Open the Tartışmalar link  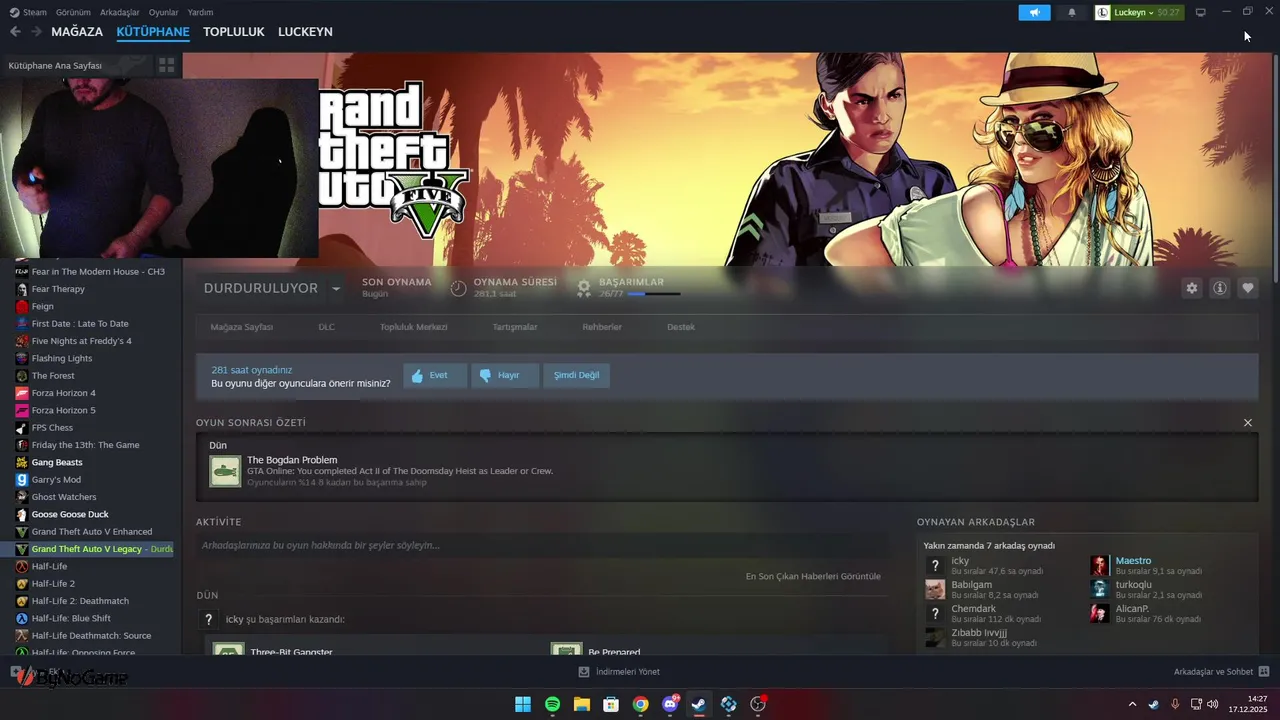point(515,327)
